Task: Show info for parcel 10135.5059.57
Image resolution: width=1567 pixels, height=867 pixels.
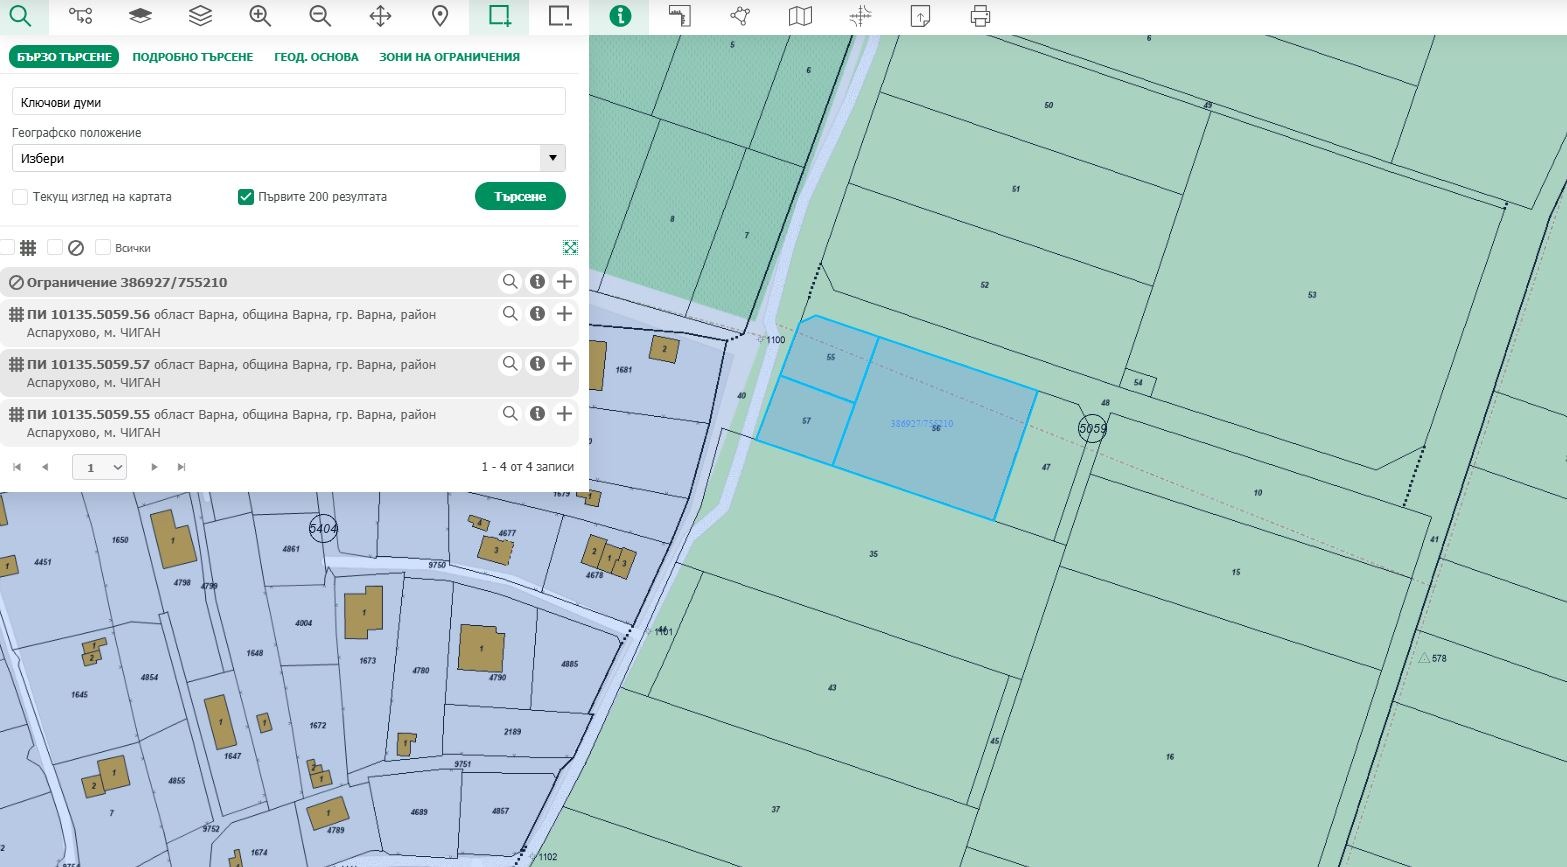Action: tap(537, 364)
